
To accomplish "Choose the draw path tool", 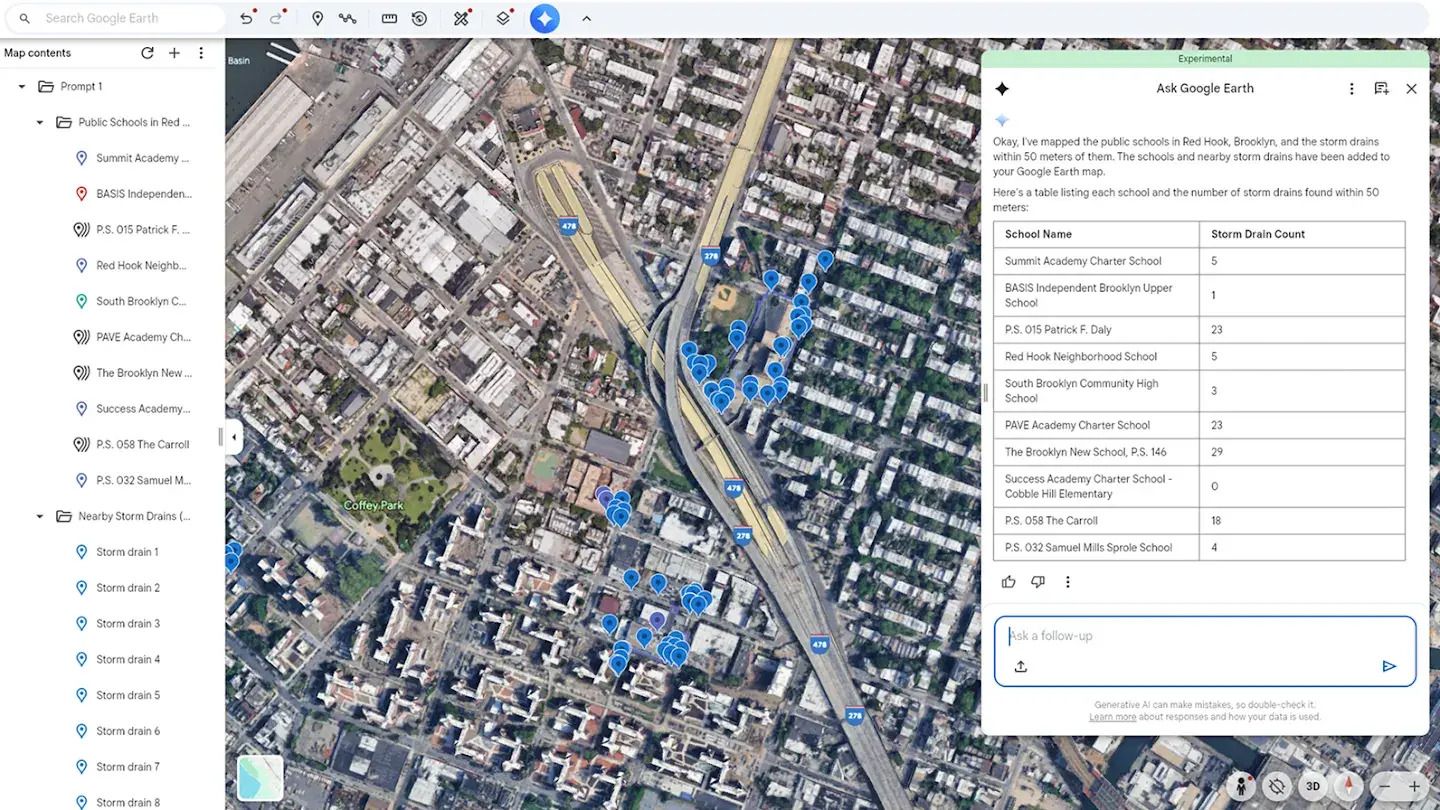I will [348, 18].
